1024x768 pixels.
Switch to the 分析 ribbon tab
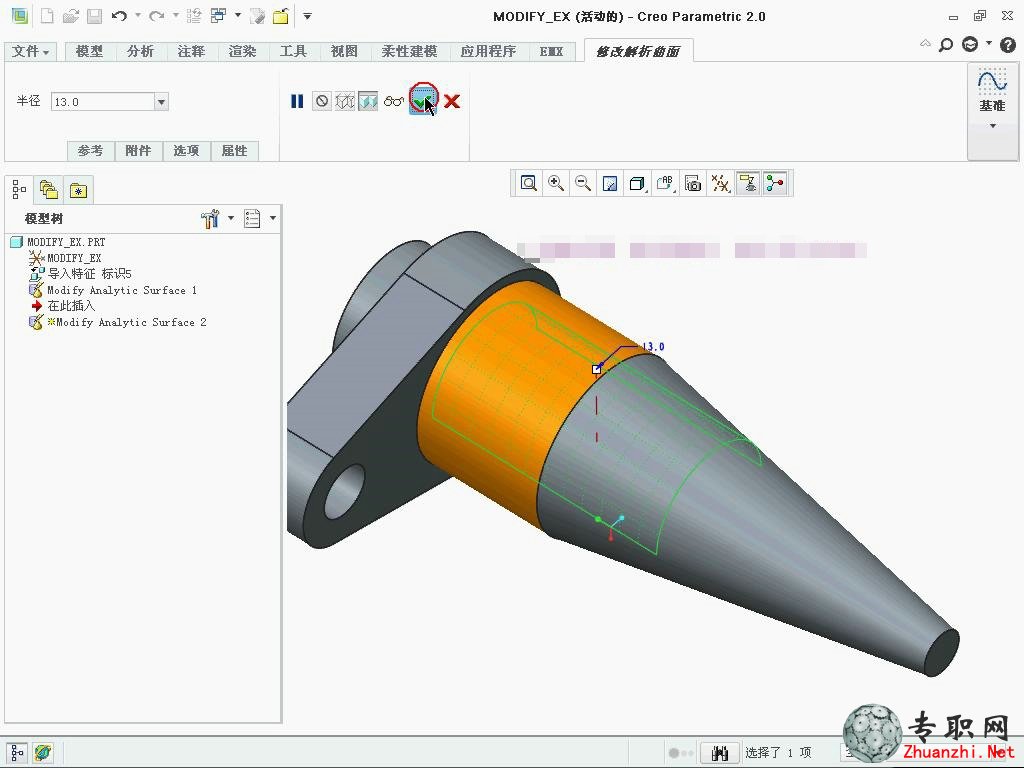click(140, 51)
